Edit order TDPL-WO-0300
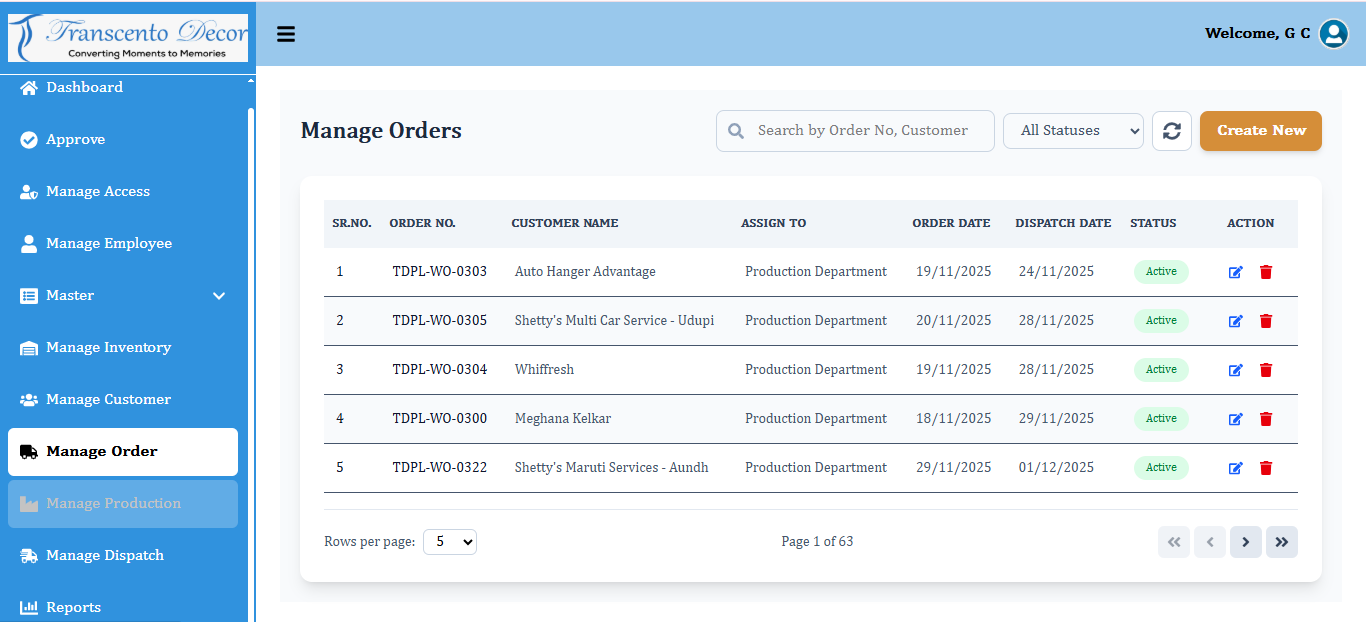Viewport: 1366px width, 622px height. [1235, 419]
